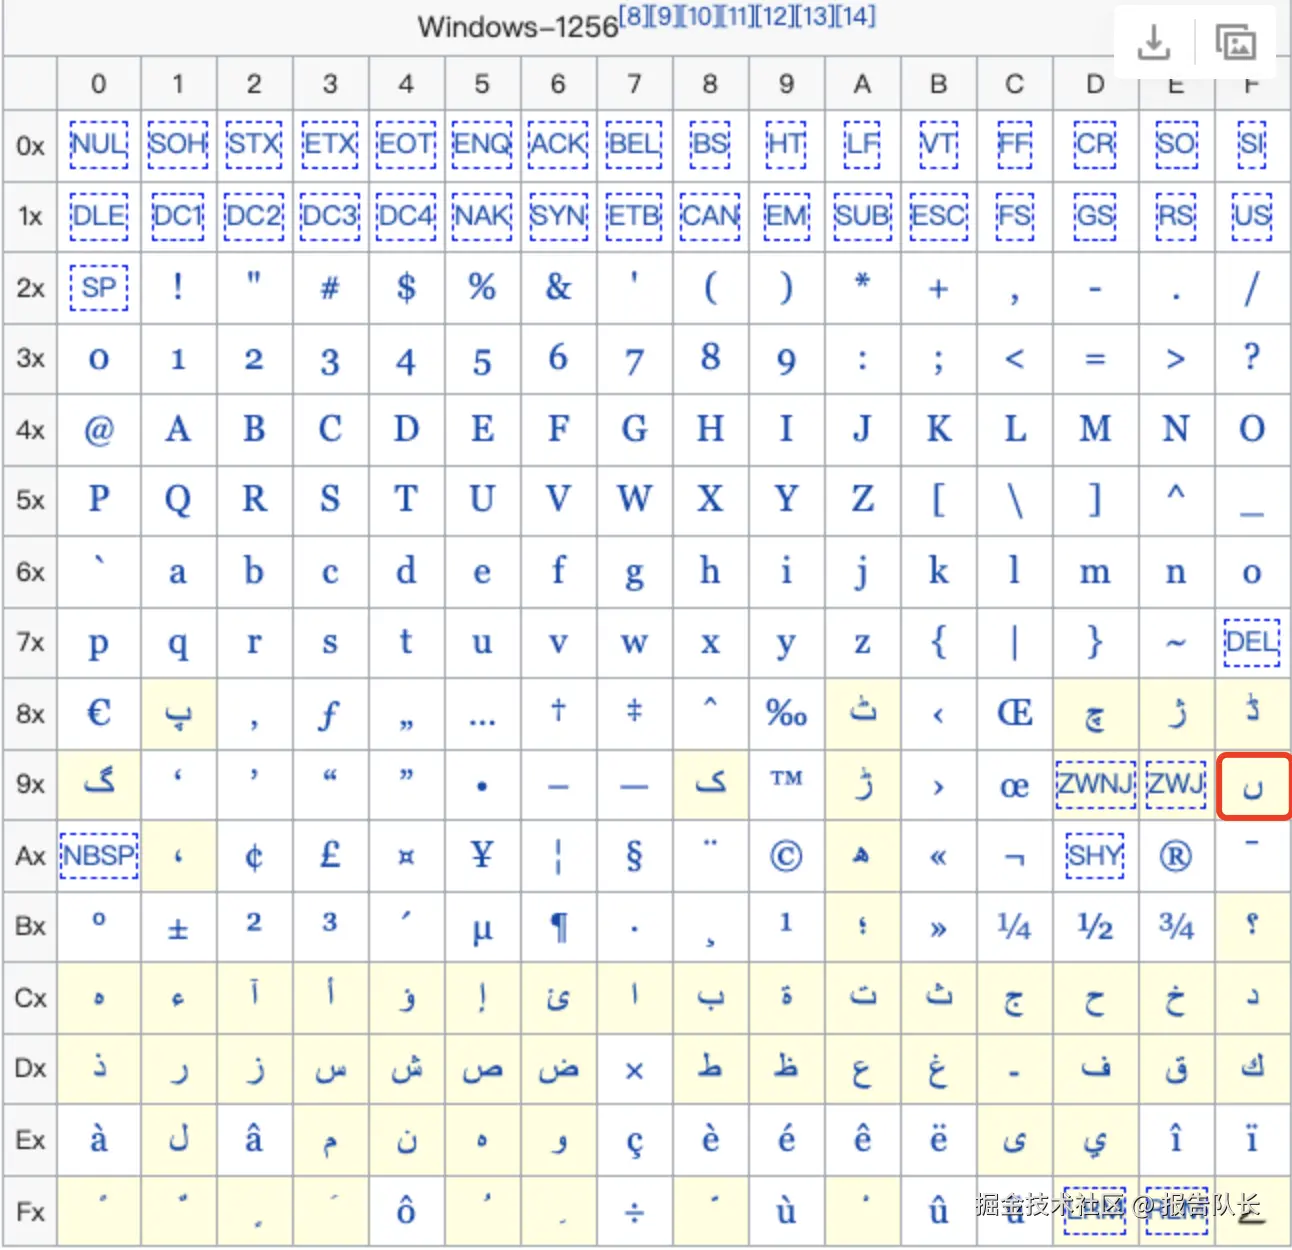Click the Cx row header
1292x1250 pixels.
[30, 998]
